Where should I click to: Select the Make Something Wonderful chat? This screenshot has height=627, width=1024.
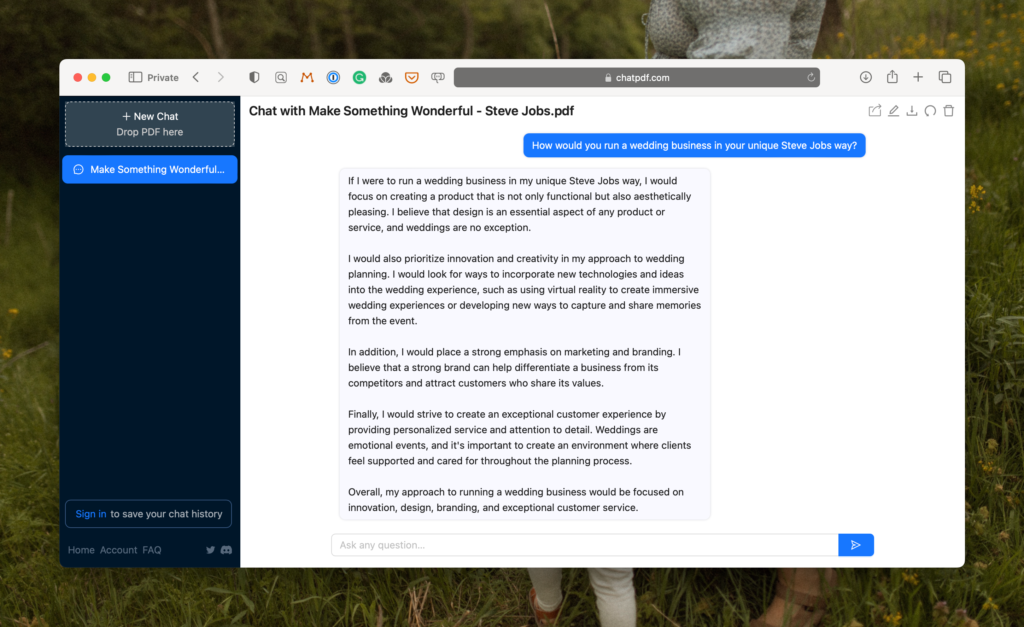(150, 169)
